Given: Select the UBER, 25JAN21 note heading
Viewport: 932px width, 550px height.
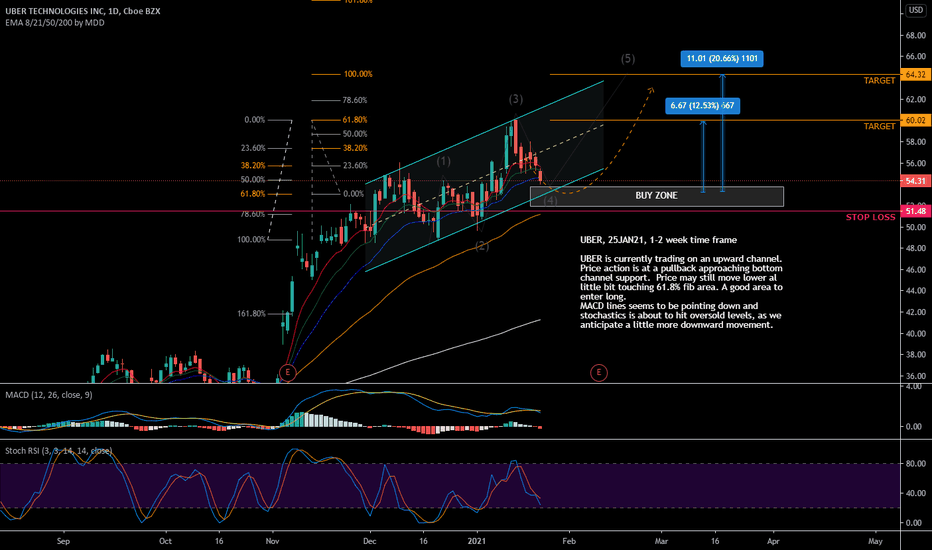Looking at the screenshot, I should point(659,240).
